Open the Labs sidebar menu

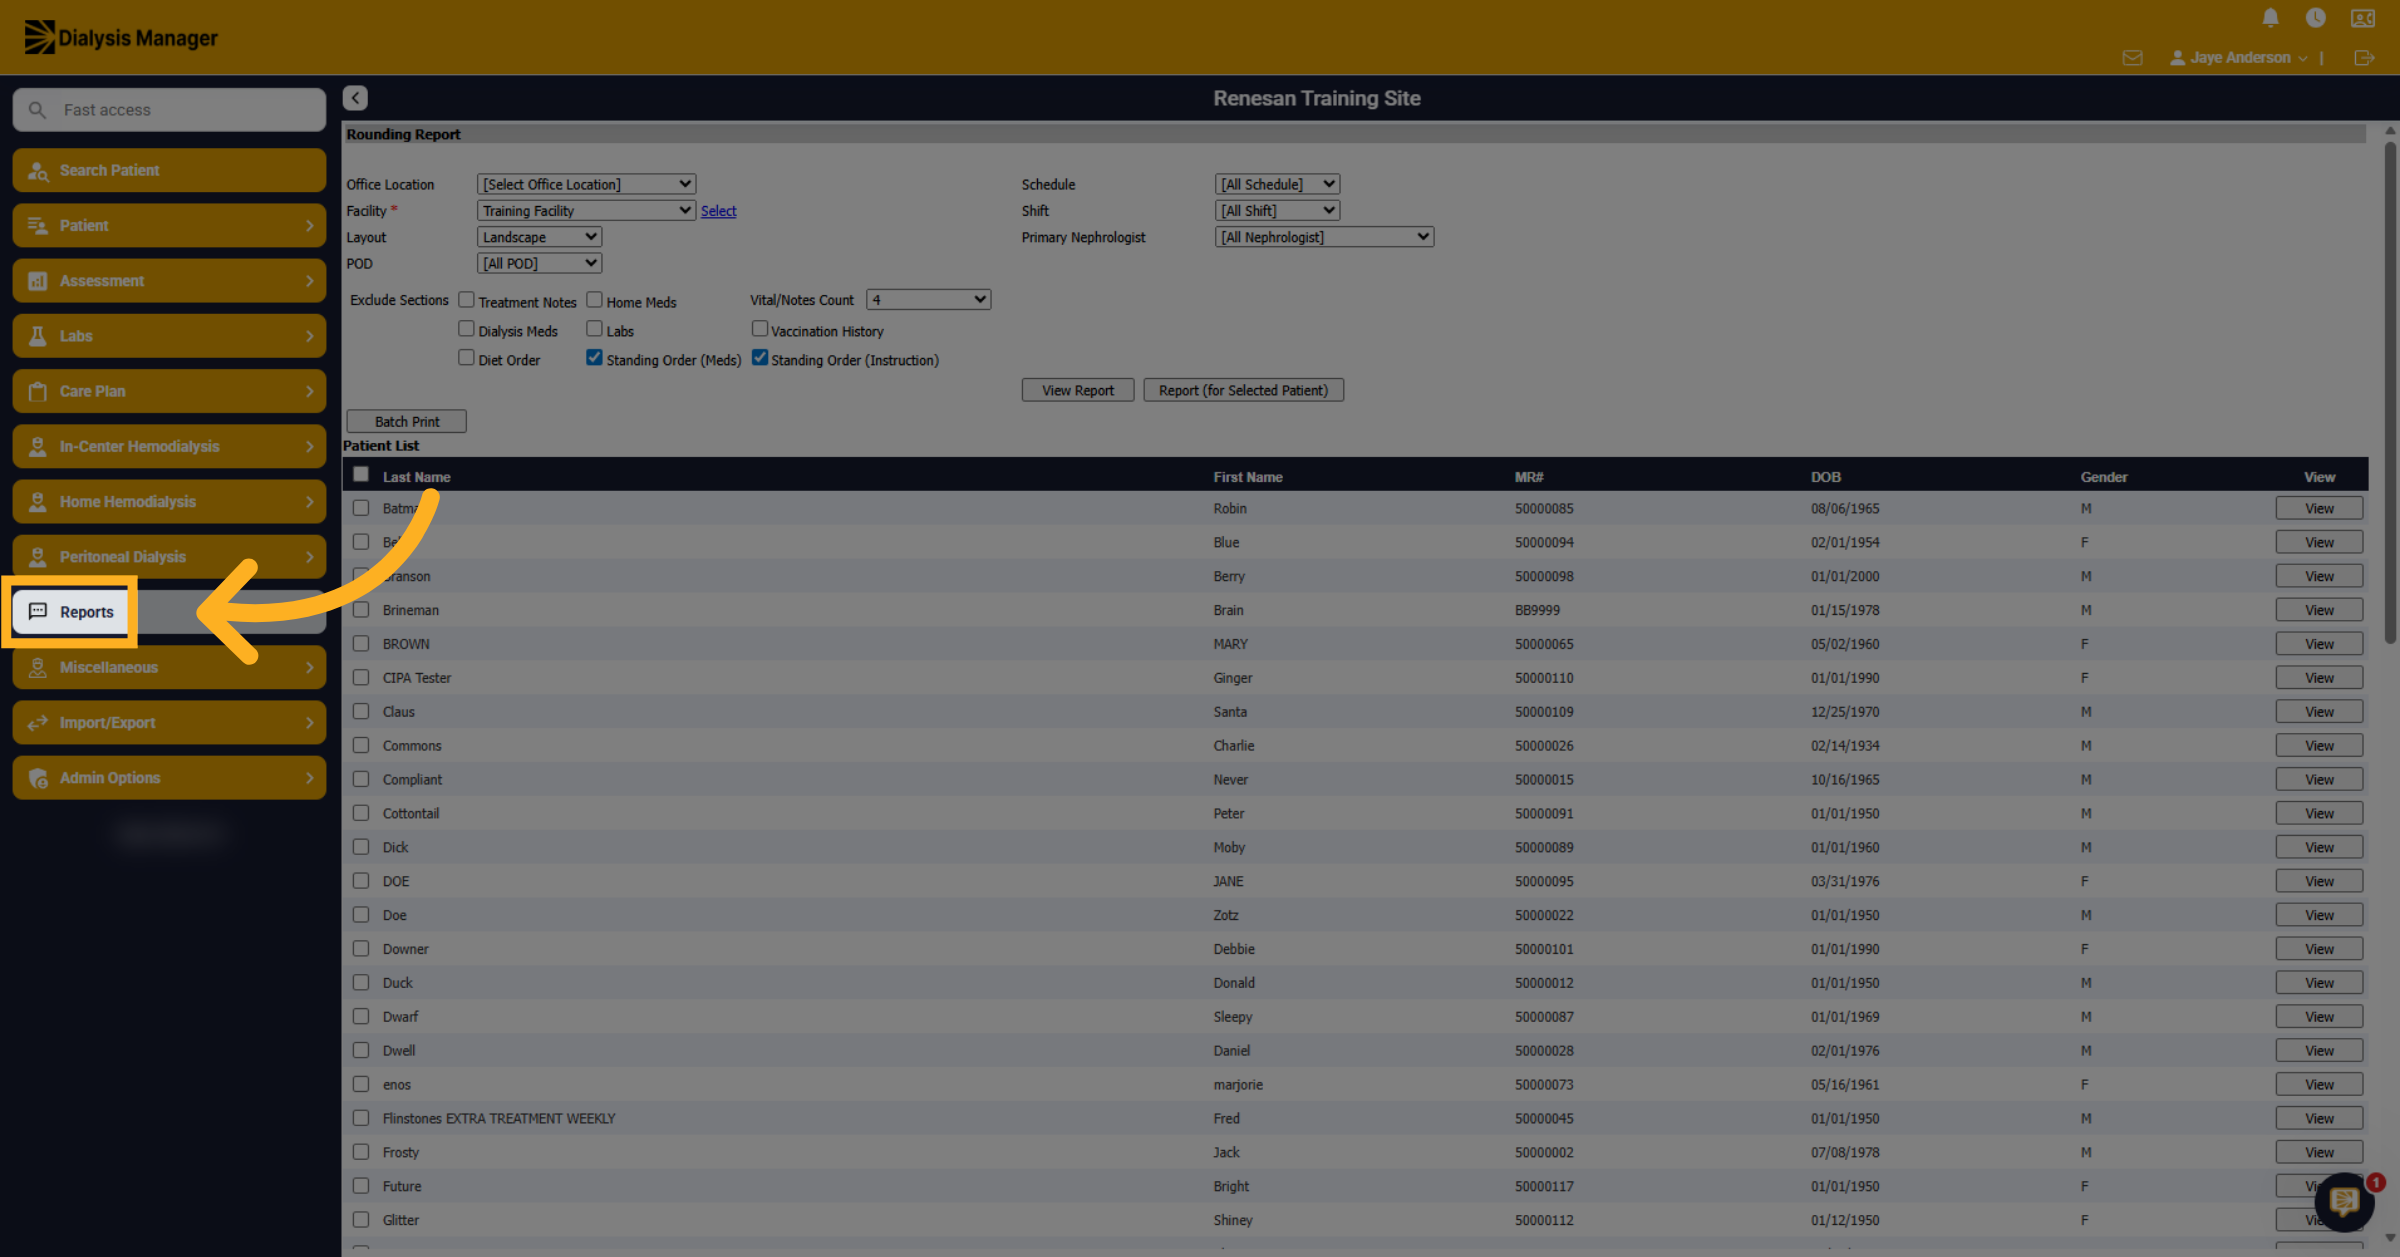pyautogui.click(x=169, y=336)
